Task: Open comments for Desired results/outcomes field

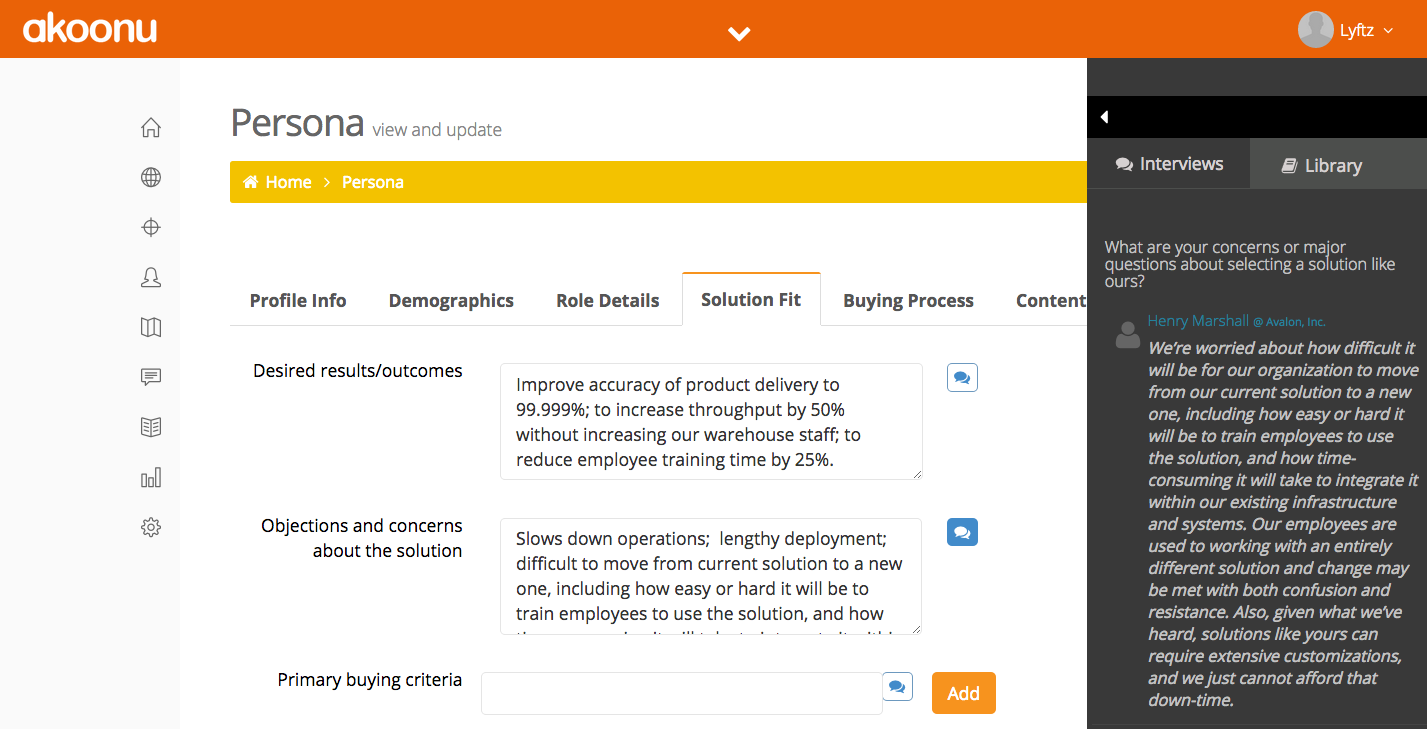Action: click(x=961, y=377)
